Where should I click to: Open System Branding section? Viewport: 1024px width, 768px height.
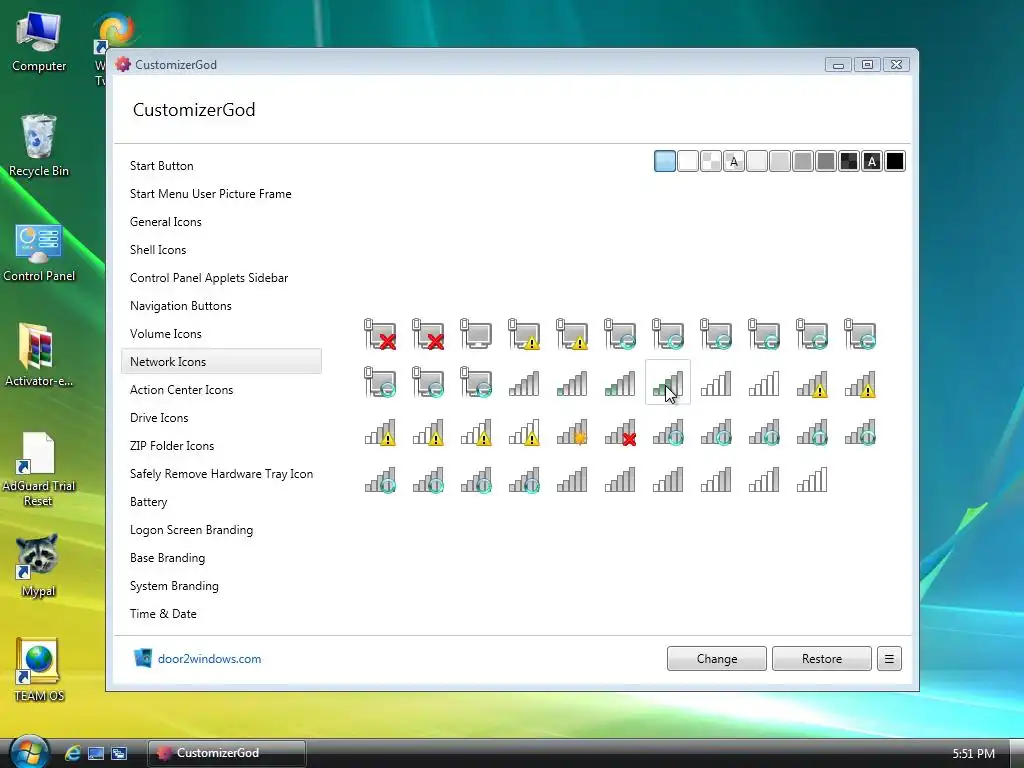tap(174, 586)
